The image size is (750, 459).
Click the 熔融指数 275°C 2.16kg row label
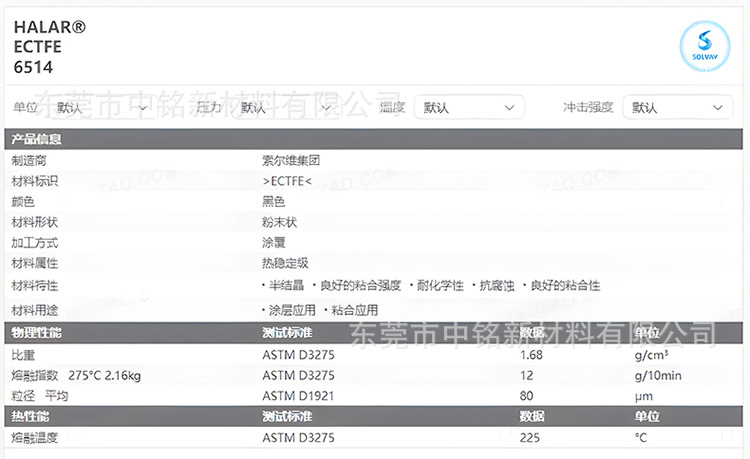click(x=76, y=376)
